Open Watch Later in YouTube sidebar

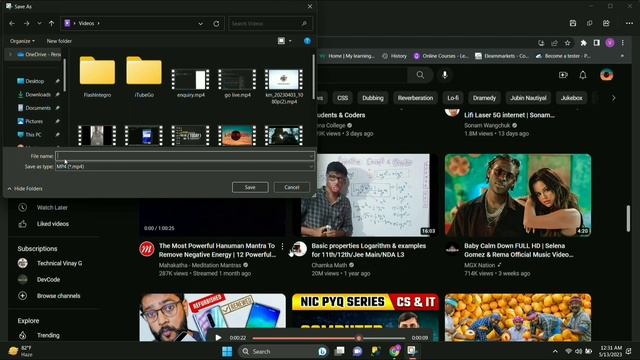click(x=52, y=207)
